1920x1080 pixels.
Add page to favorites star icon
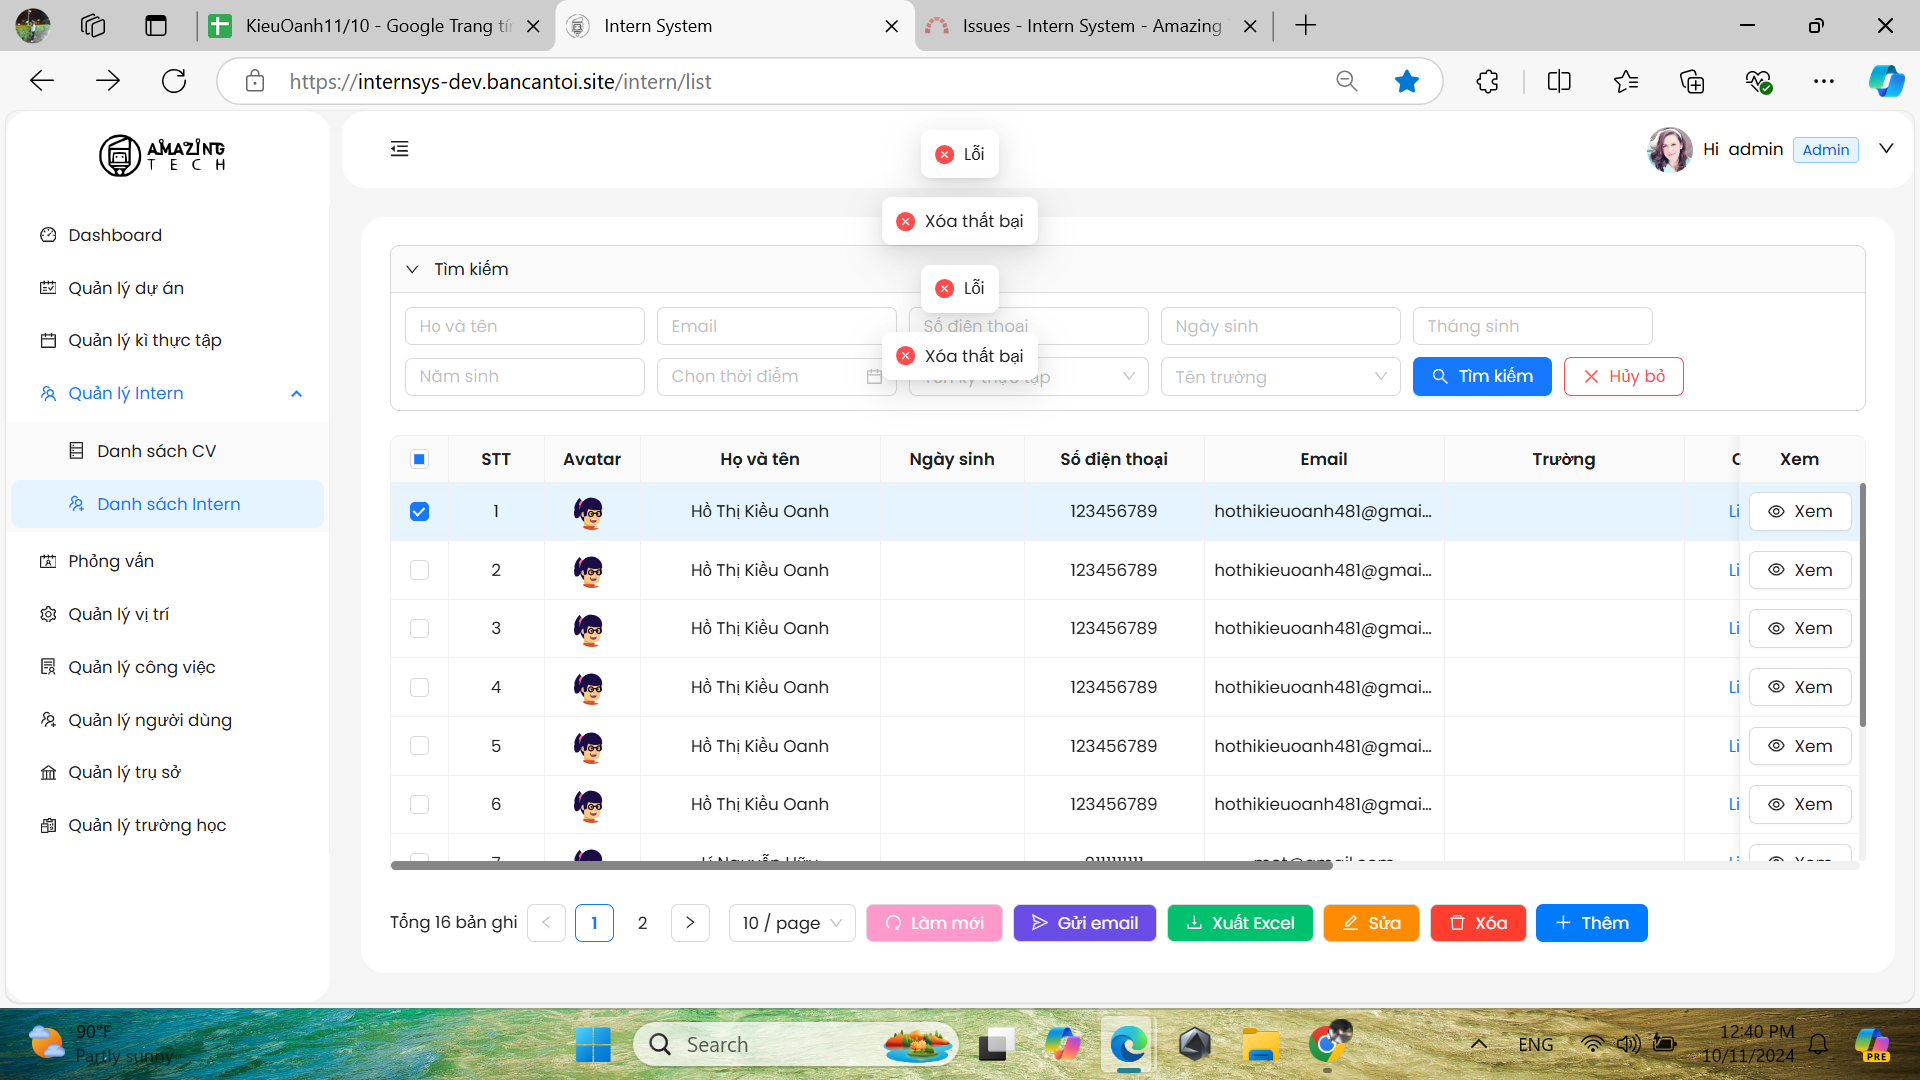coord(1406,82)
